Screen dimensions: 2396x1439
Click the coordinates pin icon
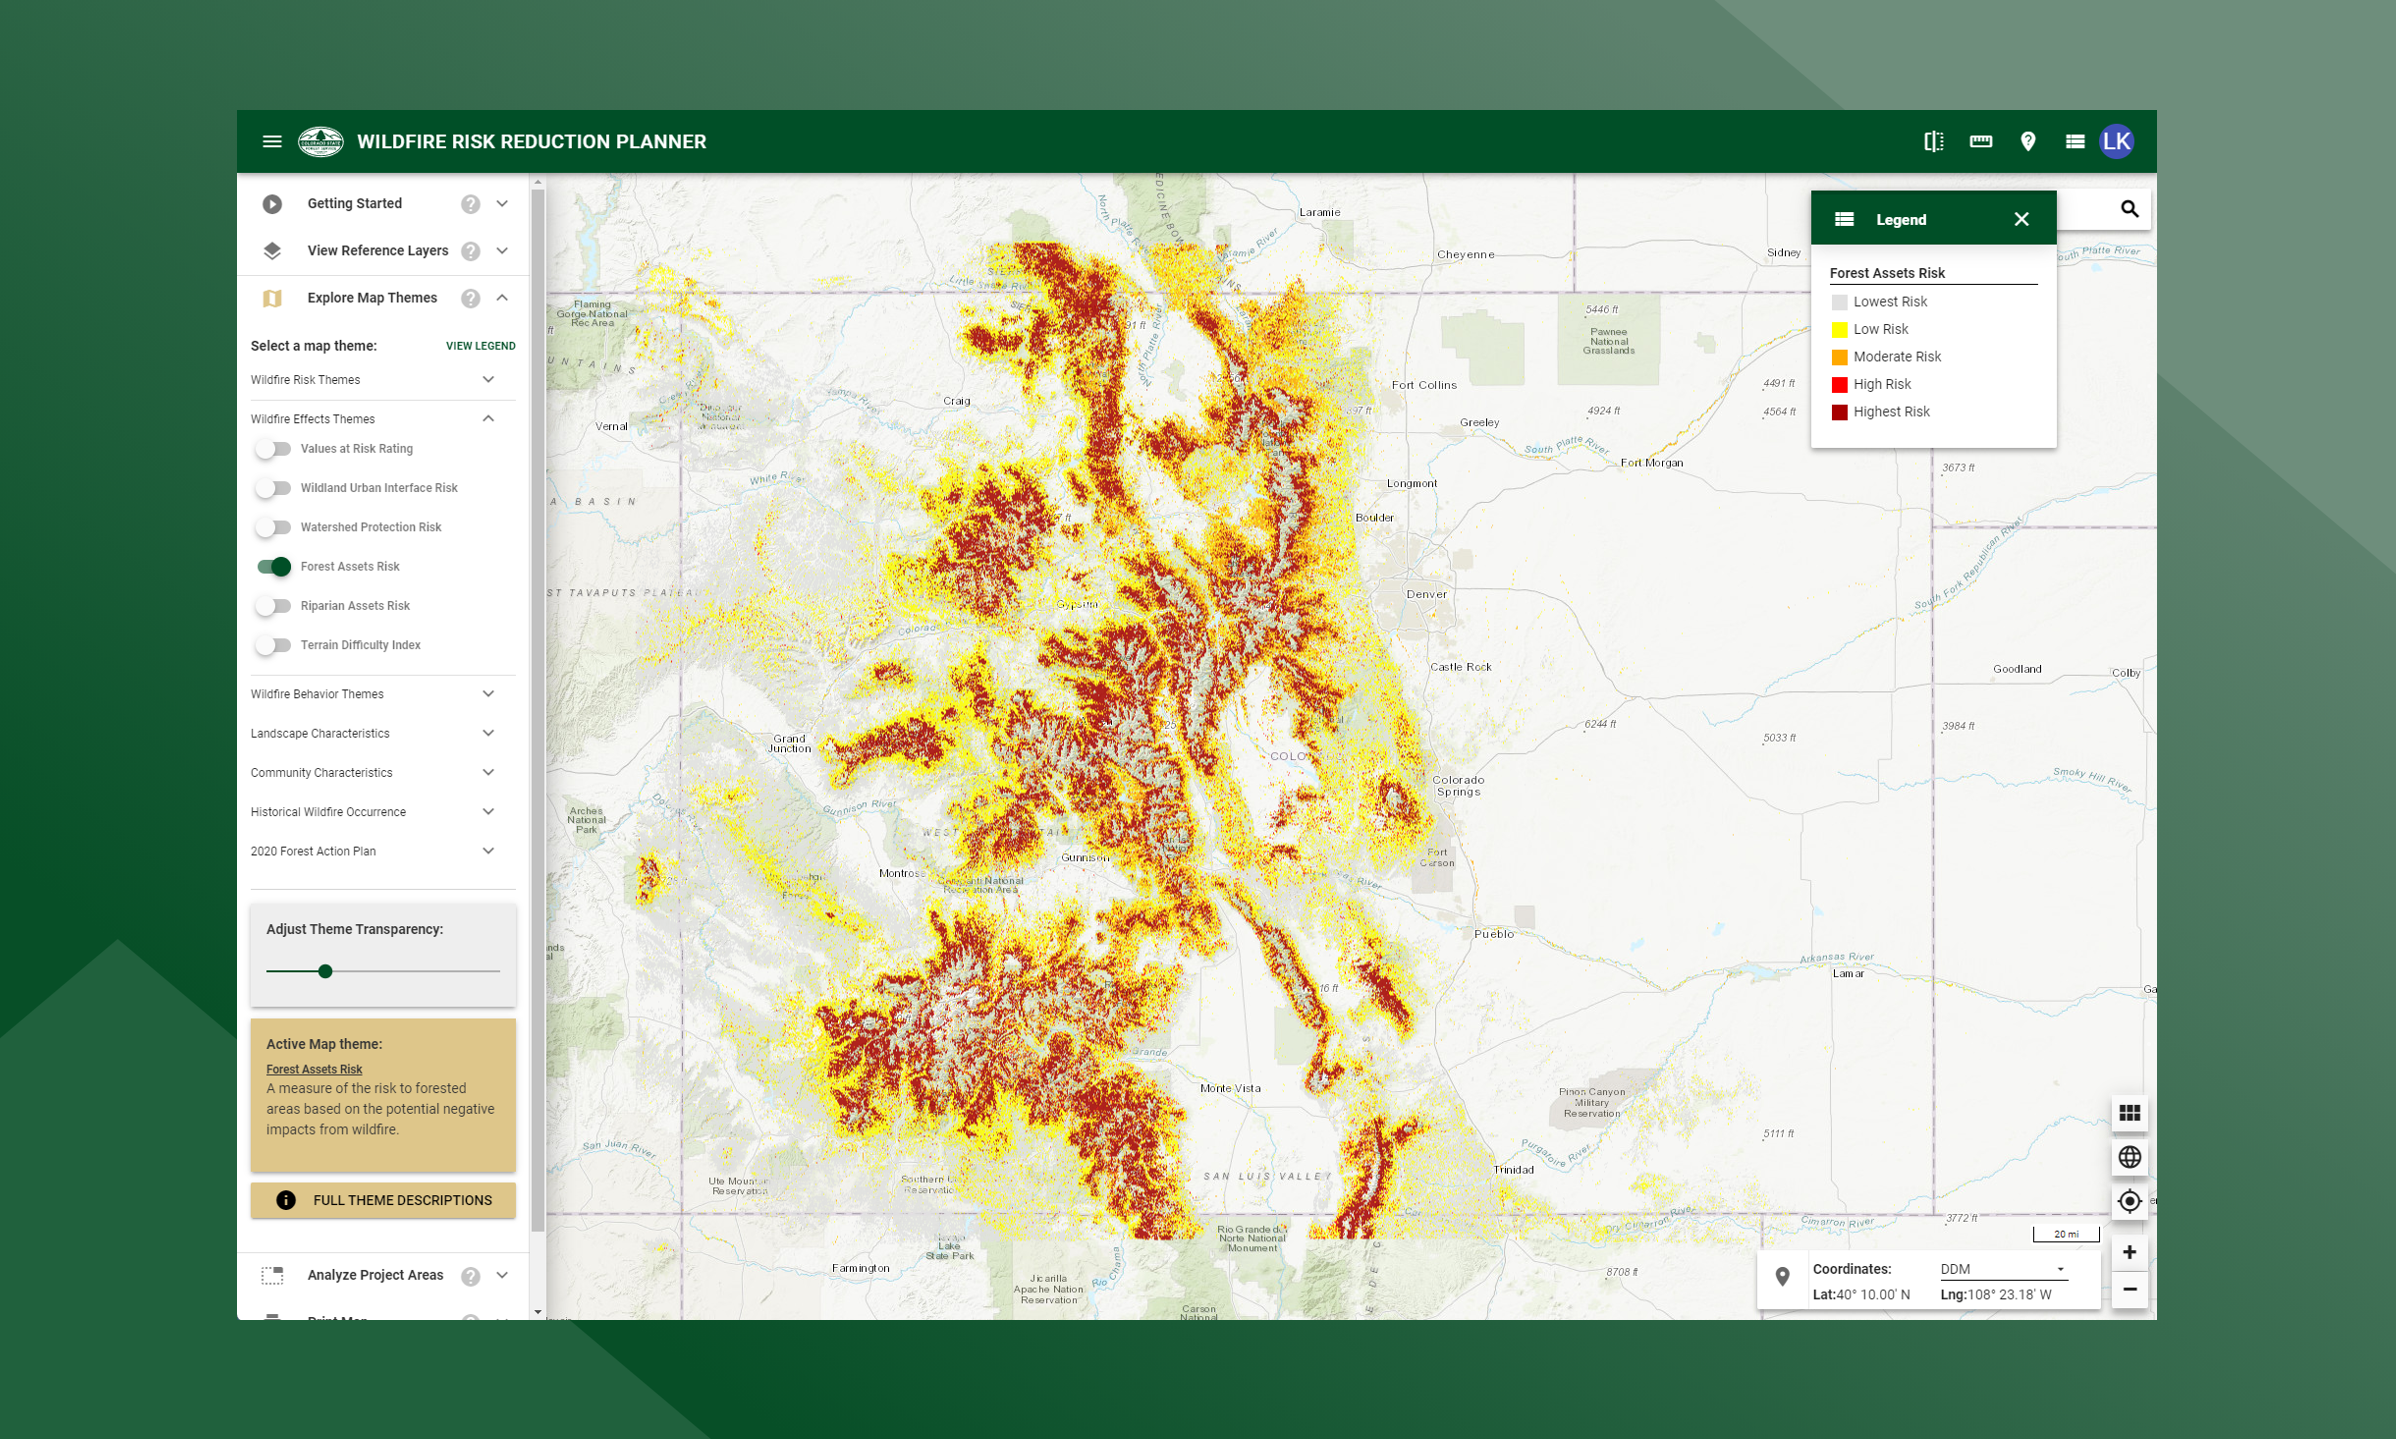tap(1782, 1277)
